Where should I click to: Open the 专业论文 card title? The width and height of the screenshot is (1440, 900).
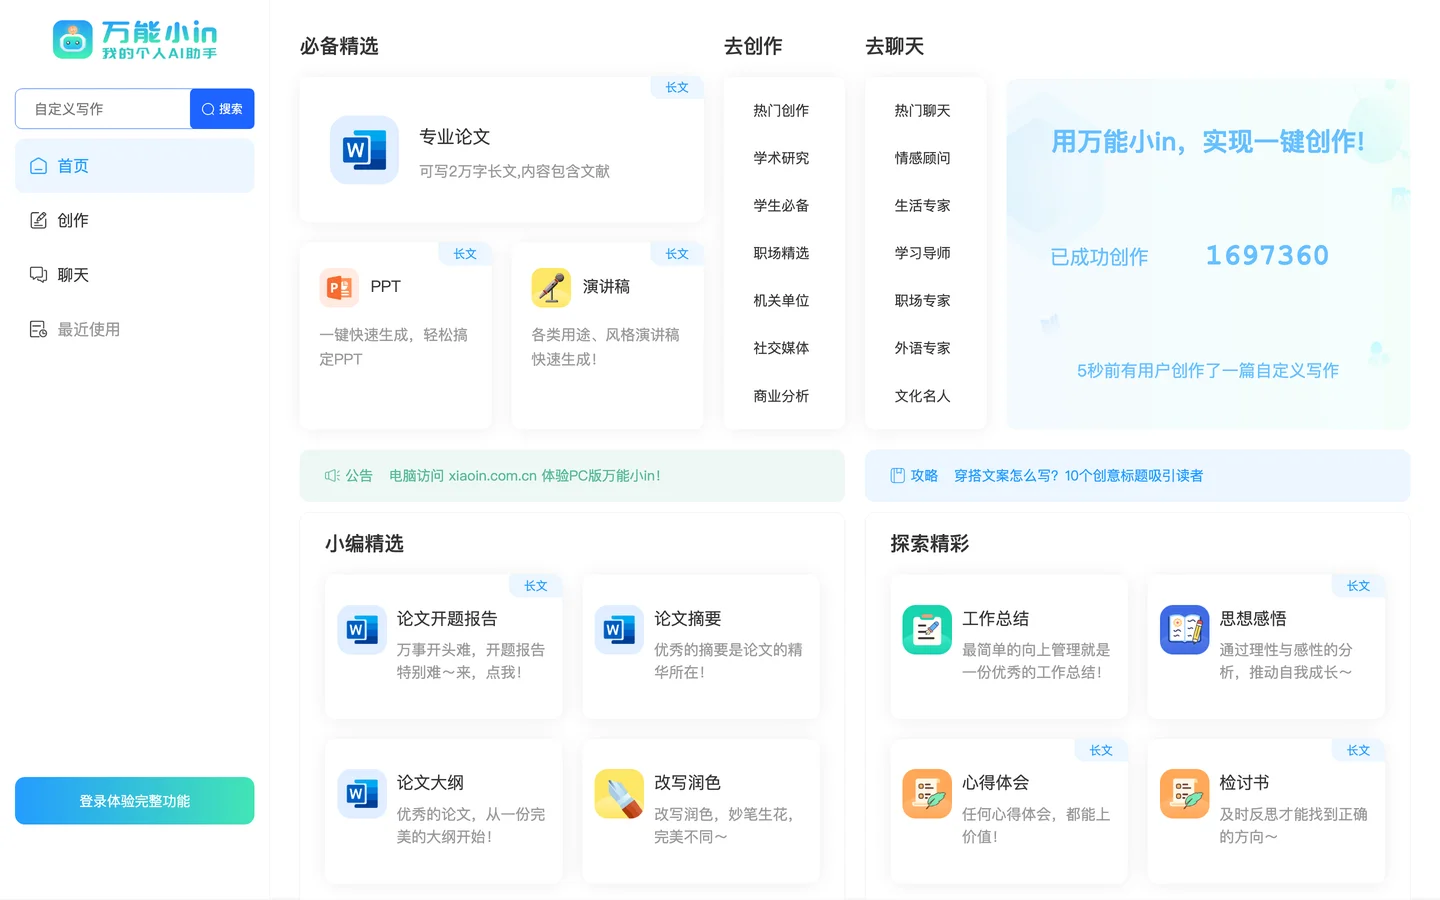pyautogui.click(x=454, y=137)
